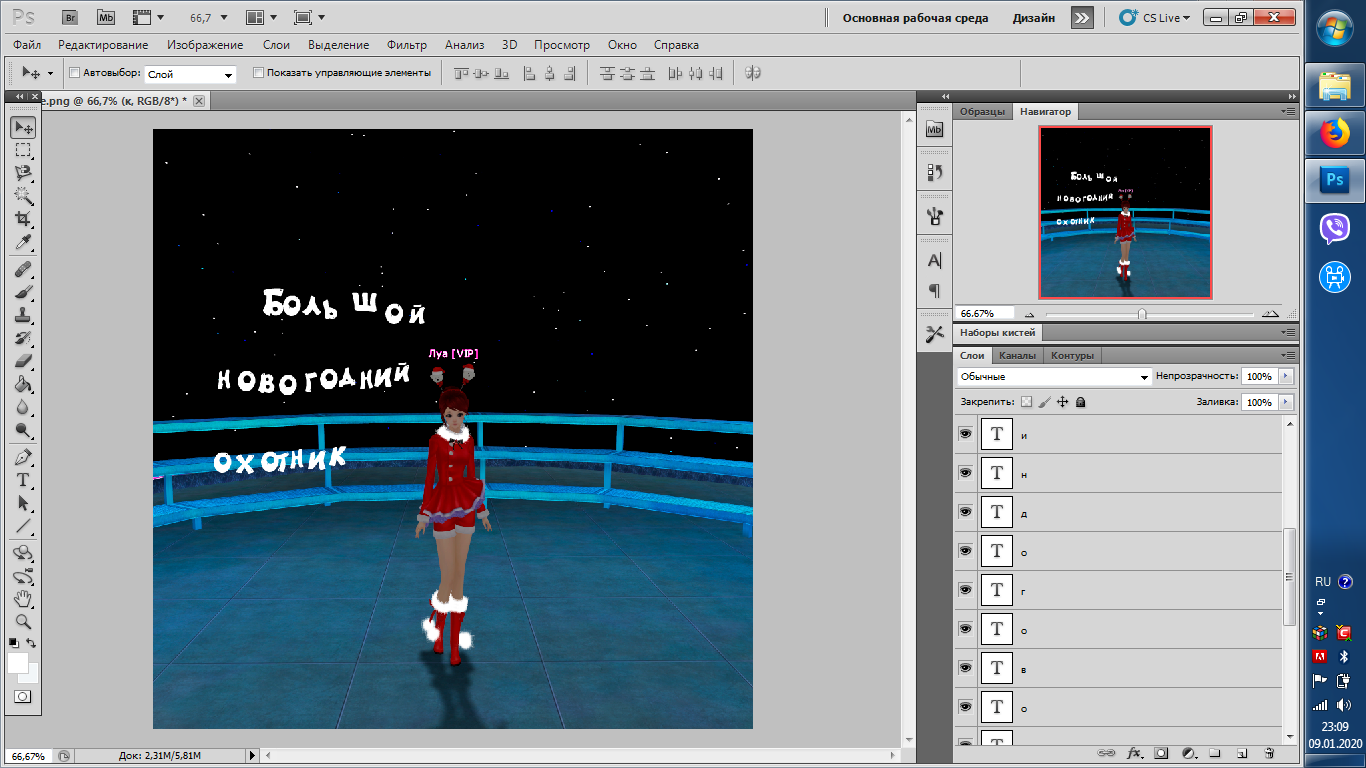The image size is (1366, 768).
Task: Select the Path Selection tool
Action: pyautogui.click(x=23, y=503)
